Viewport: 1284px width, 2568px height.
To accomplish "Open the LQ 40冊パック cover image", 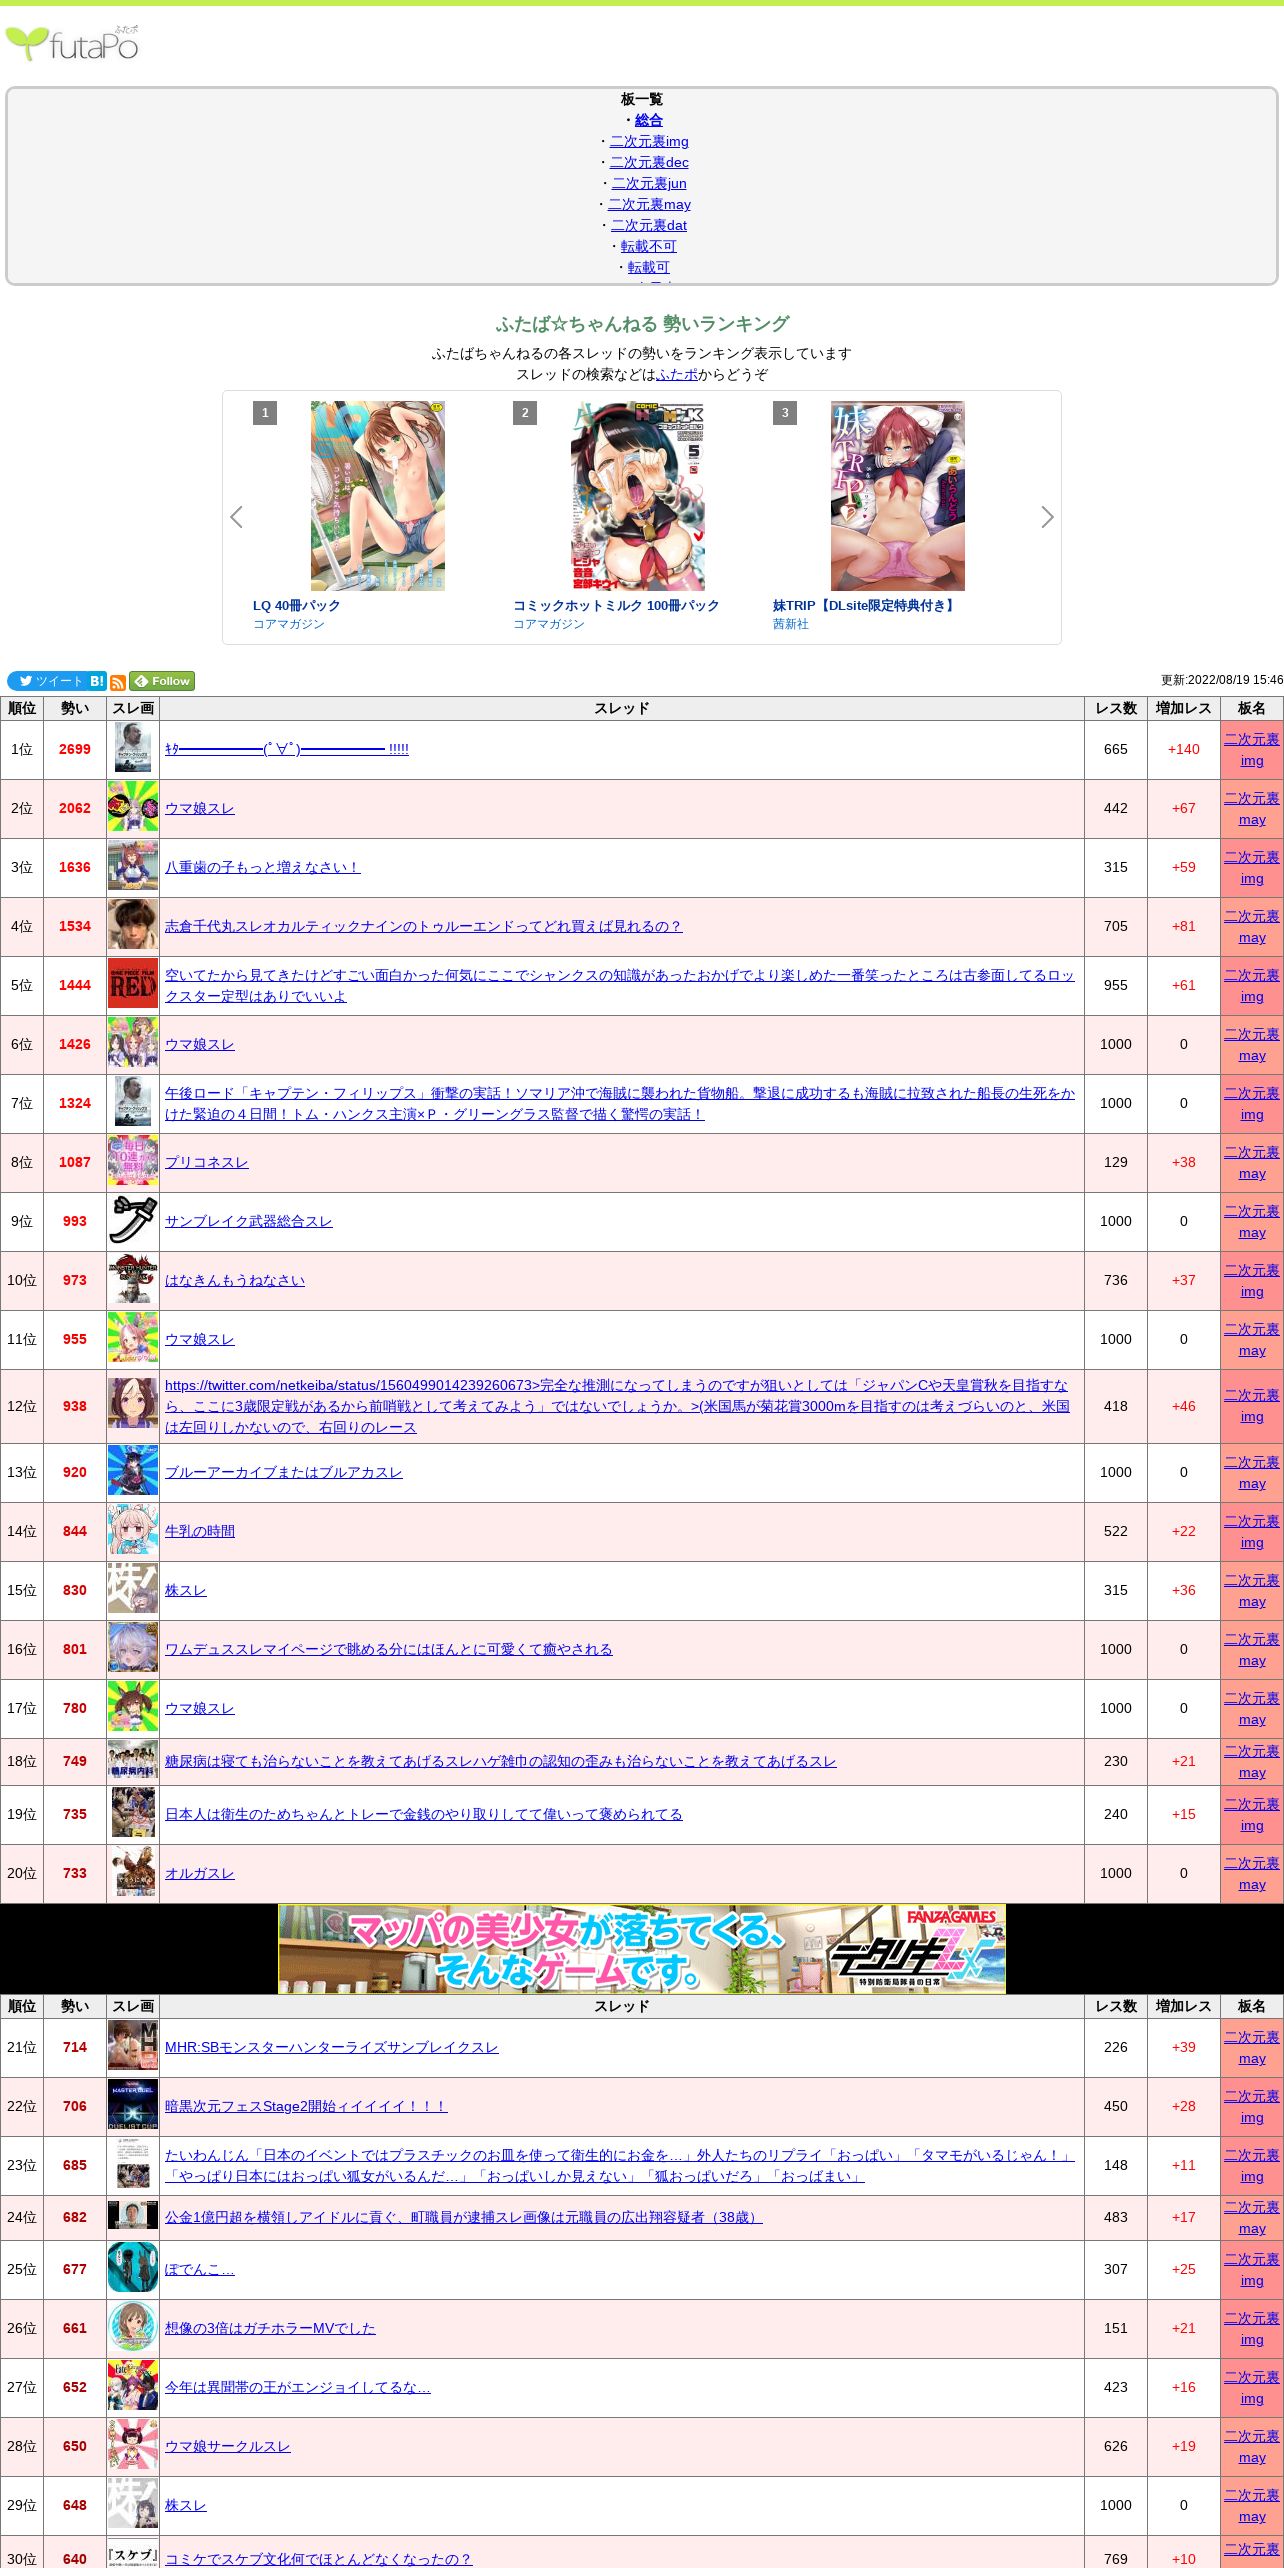I will [x=378, y=496].
